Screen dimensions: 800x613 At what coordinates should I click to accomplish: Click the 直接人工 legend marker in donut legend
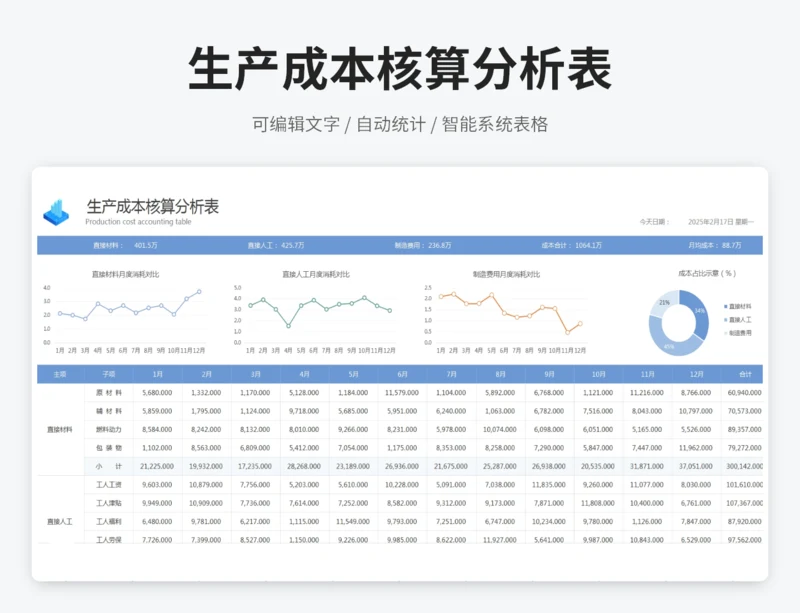pyautogui.click(x=726, y=320)
